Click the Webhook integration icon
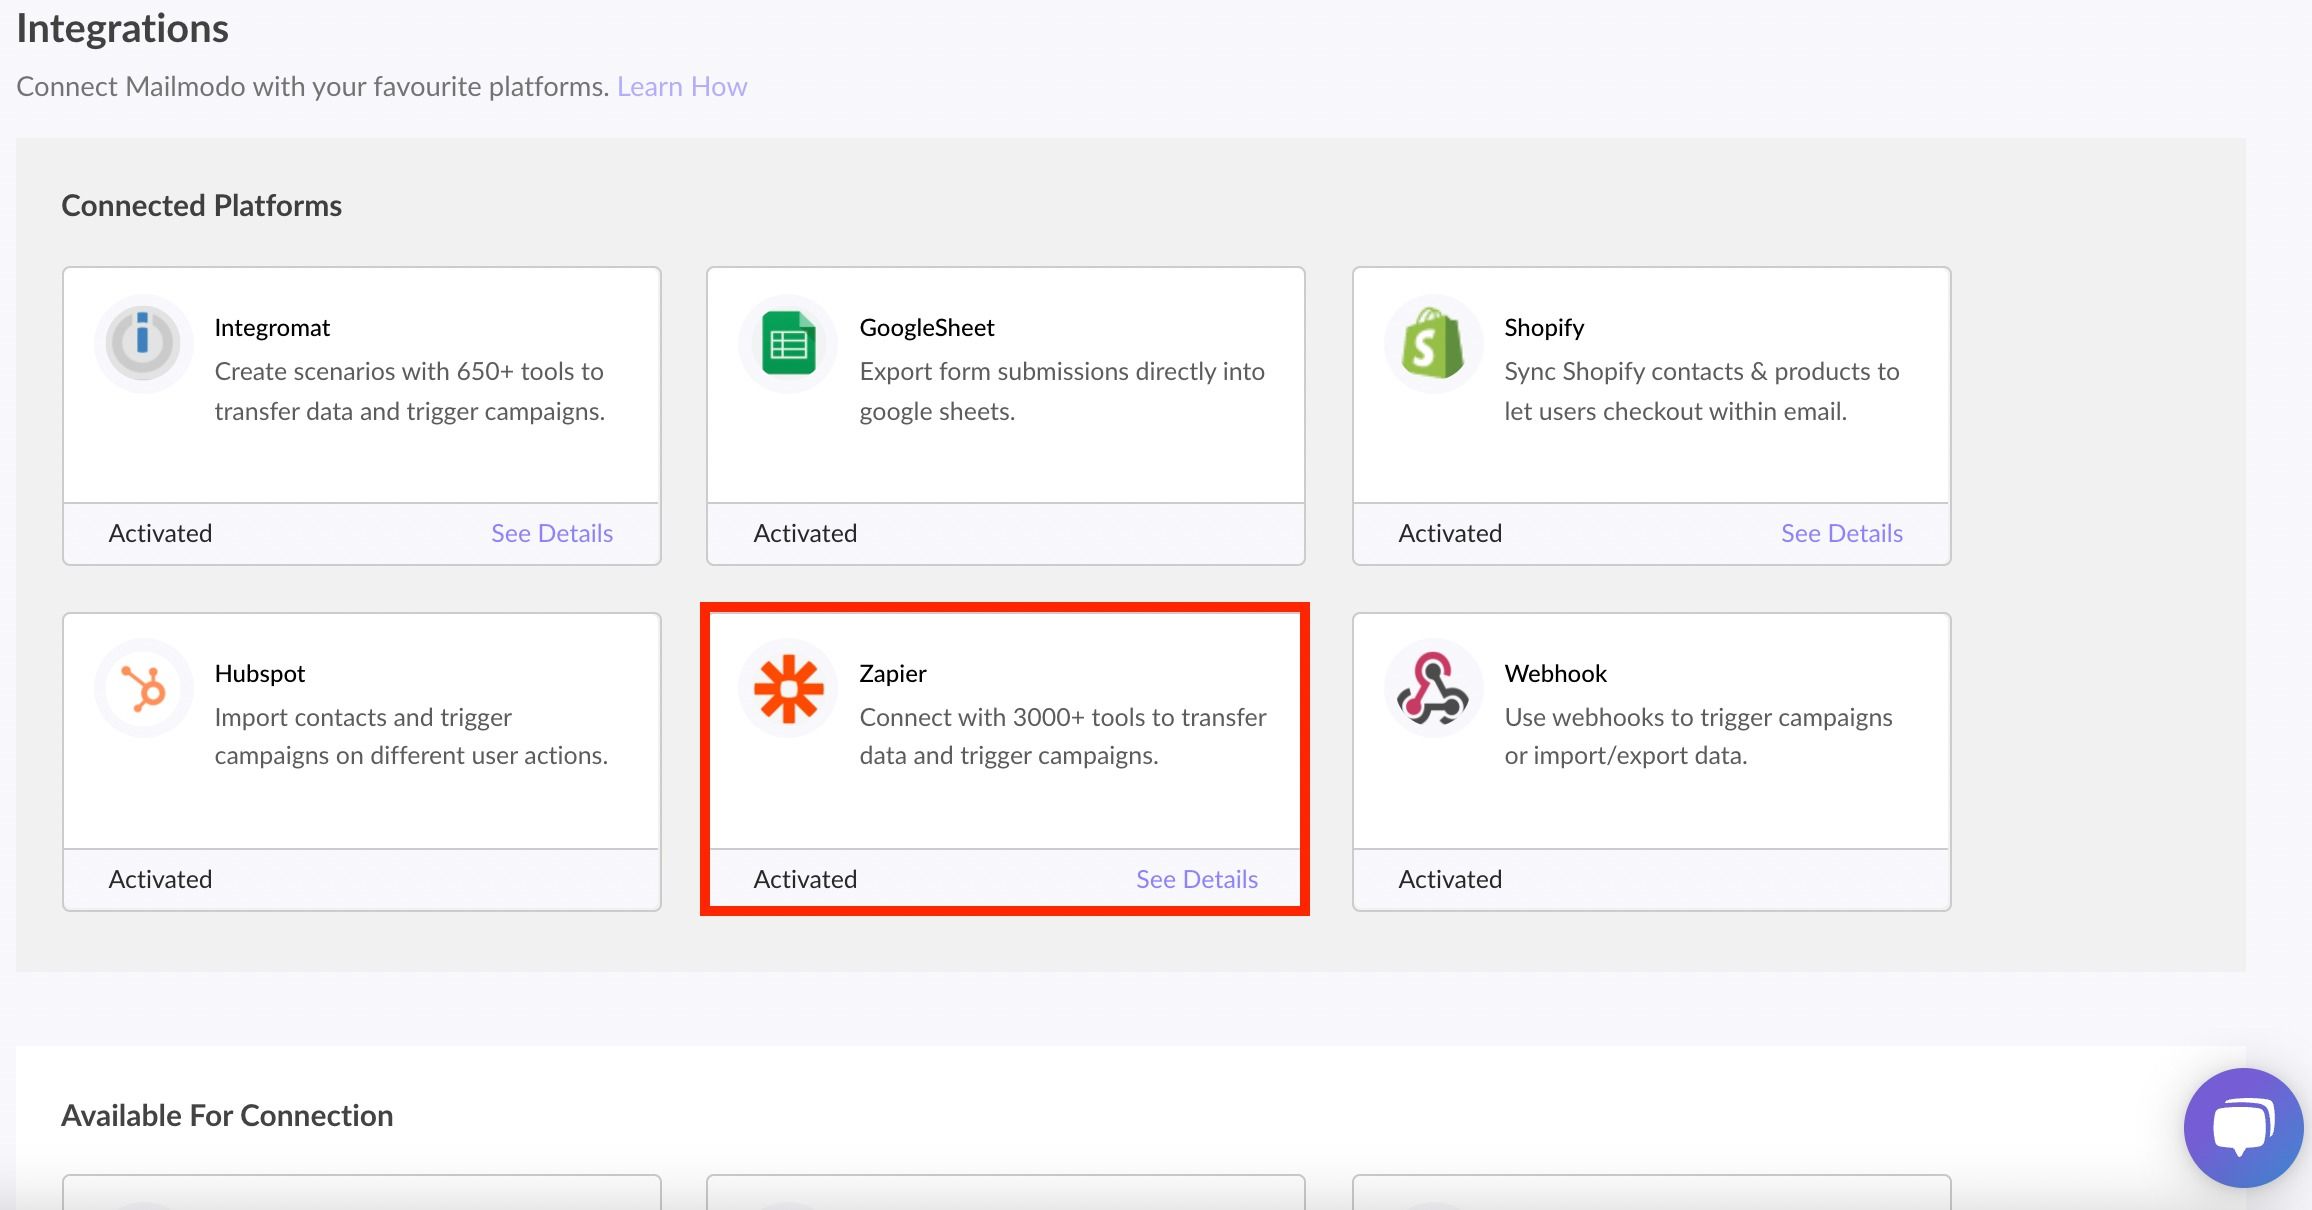 [x=1433, y=688]
